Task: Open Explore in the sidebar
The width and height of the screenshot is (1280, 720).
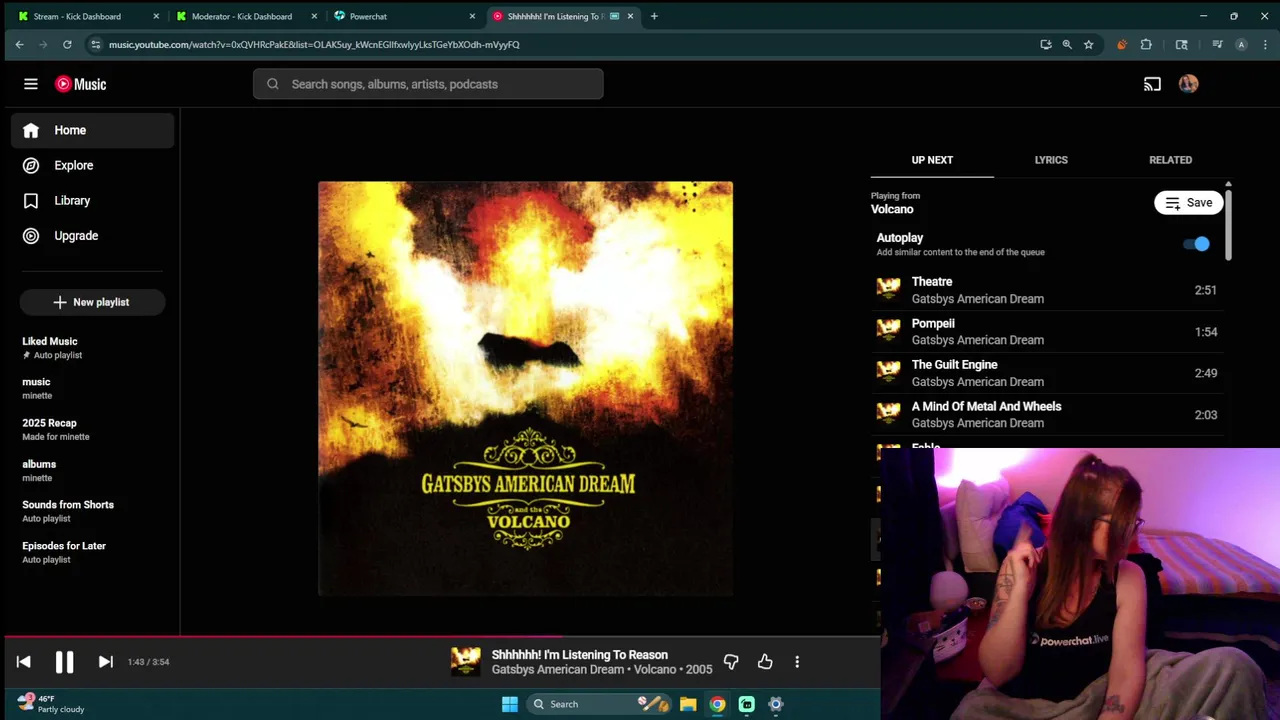Action: (x=93, y=165)
